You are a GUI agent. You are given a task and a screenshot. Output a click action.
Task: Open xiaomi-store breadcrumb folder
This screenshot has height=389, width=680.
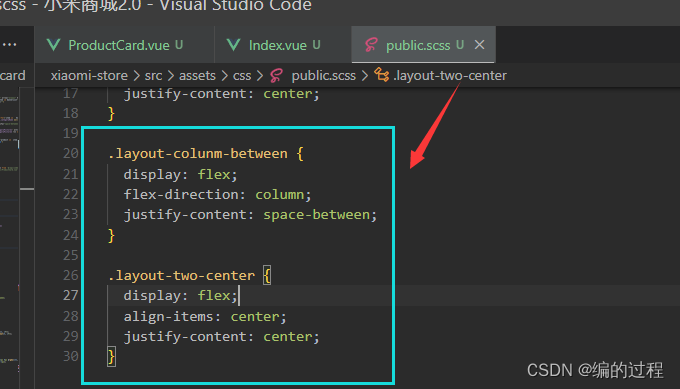point(89,75)
